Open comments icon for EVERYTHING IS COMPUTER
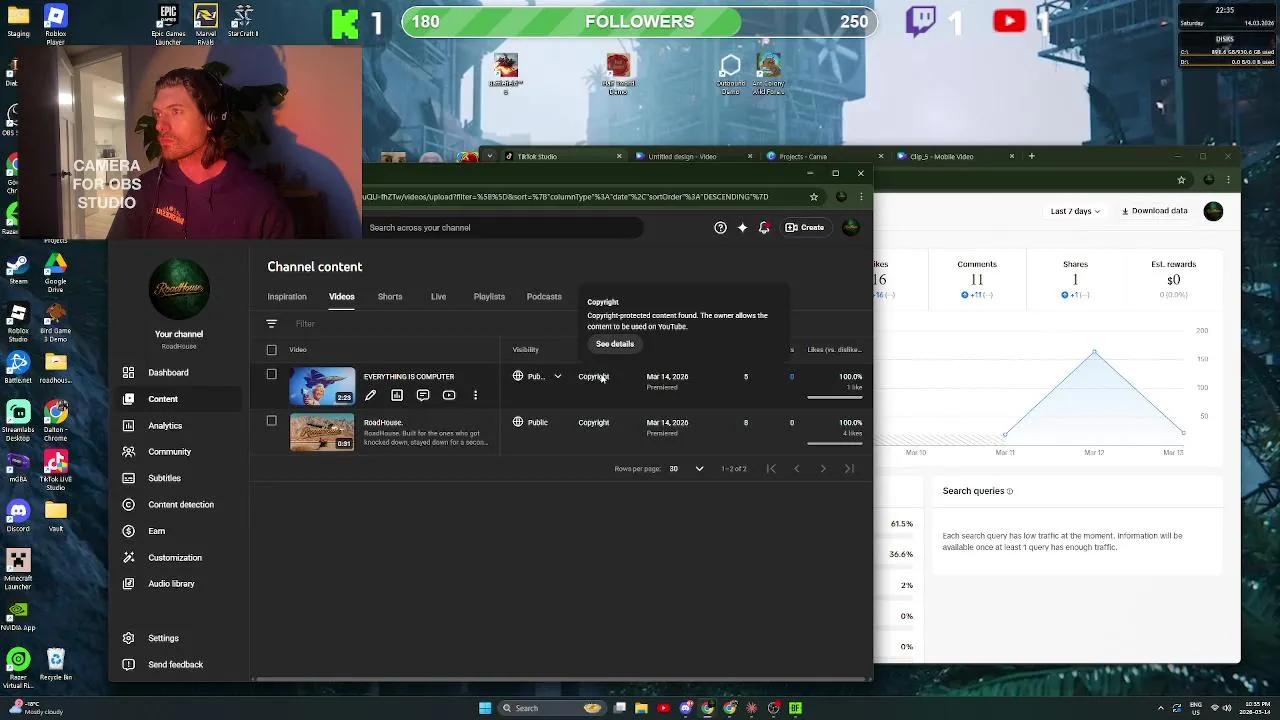Viewport: 1280px width, 720px height. click(x=423, y=396)
